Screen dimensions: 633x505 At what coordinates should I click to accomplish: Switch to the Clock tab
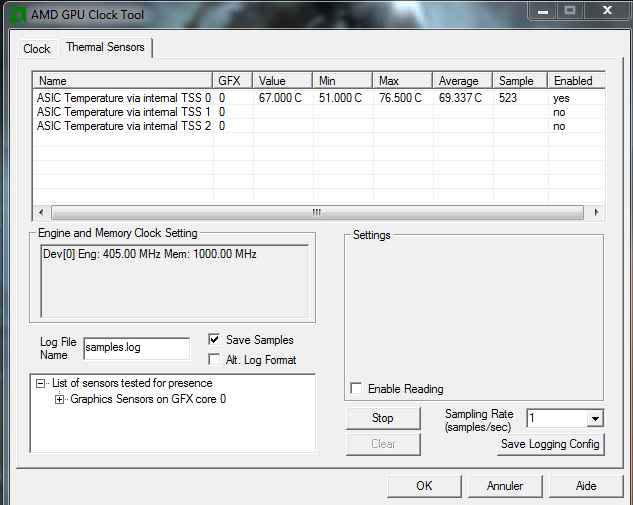(37, 48)
